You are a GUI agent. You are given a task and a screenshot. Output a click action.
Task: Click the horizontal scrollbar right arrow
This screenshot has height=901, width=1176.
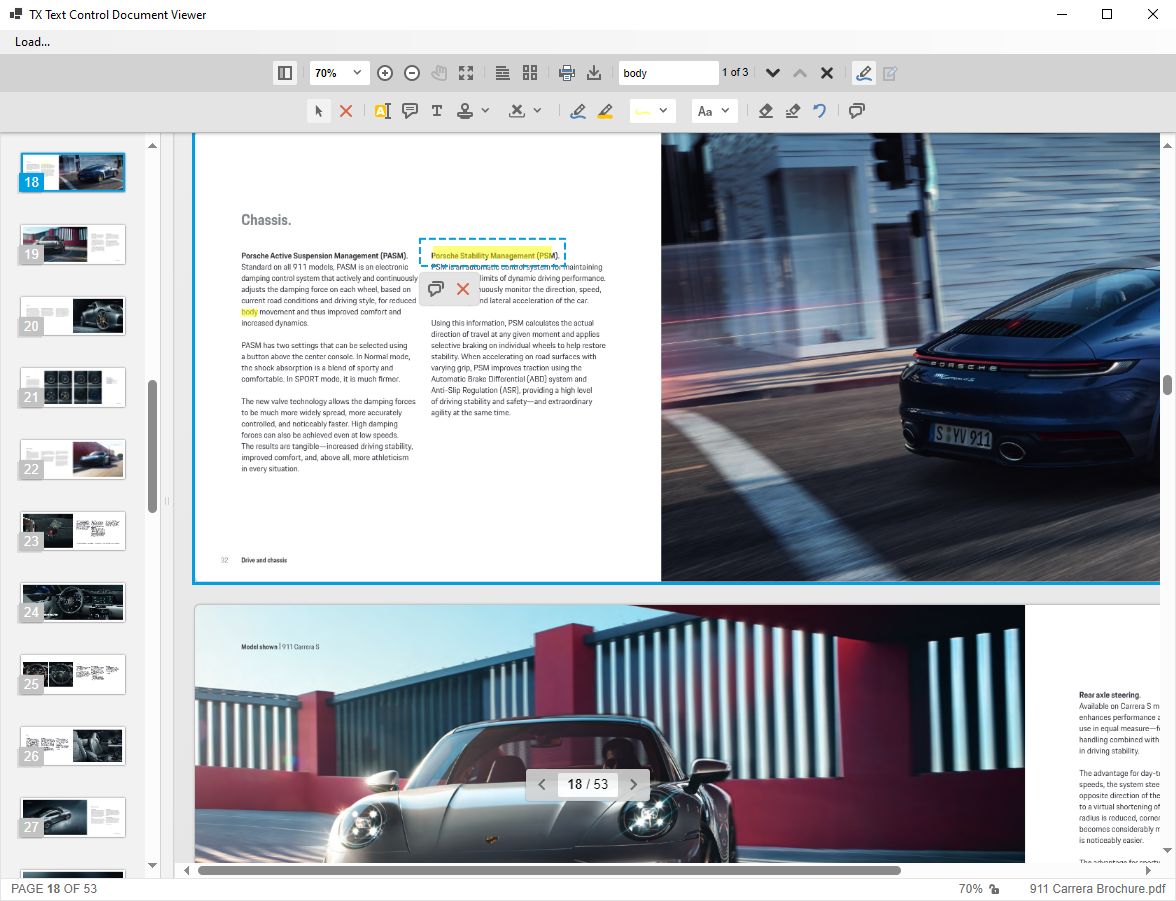[1148, 871]
